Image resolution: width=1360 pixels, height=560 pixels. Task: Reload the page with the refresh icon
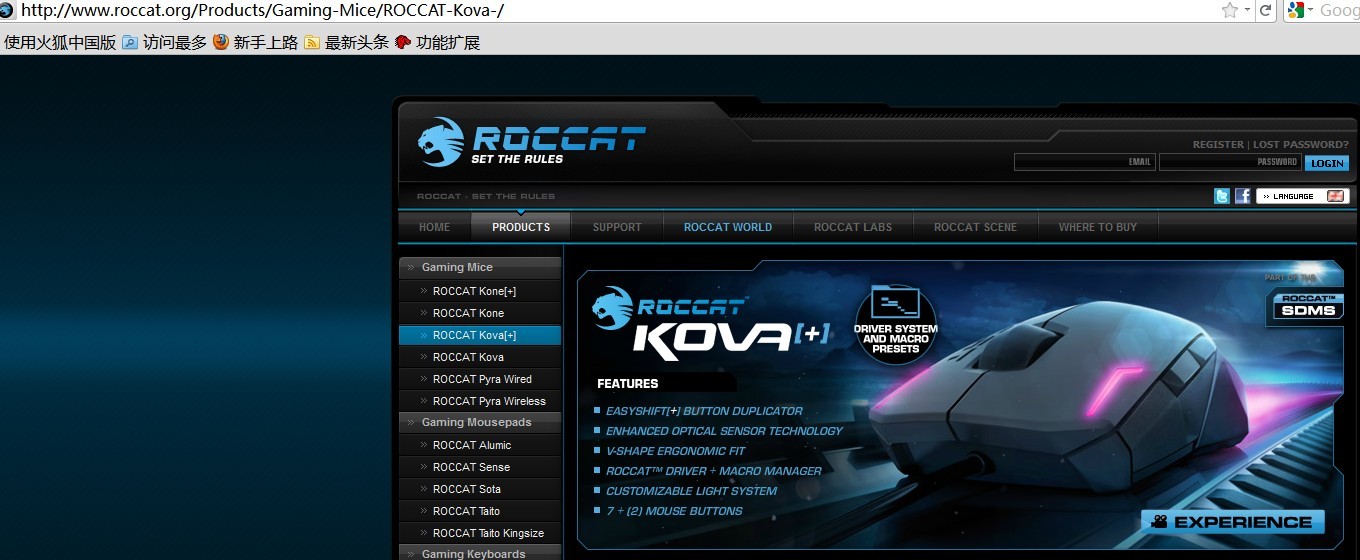[1265, 10]
